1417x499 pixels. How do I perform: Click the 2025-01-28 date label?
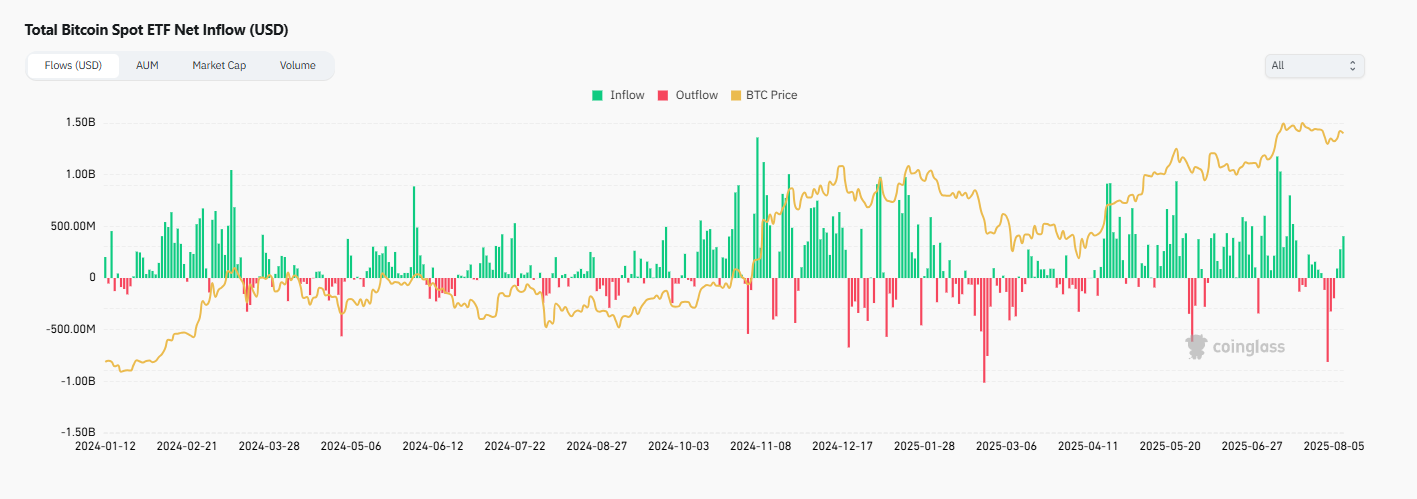(x=924, y=446)
